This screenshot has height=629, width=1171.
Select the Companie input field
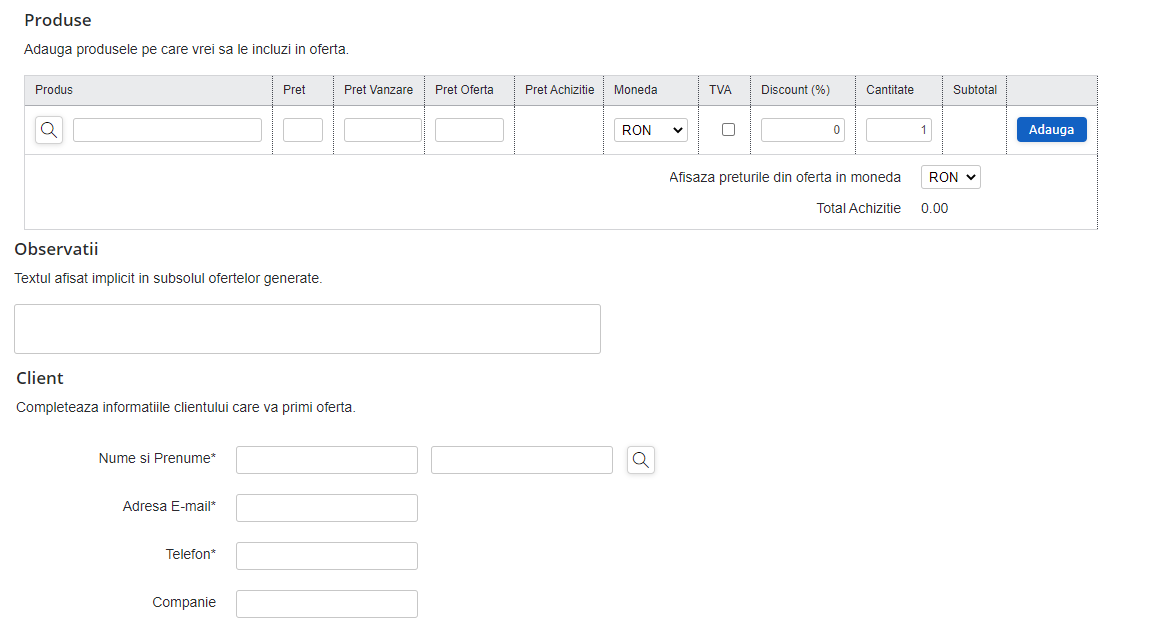[x=327, y=604]
